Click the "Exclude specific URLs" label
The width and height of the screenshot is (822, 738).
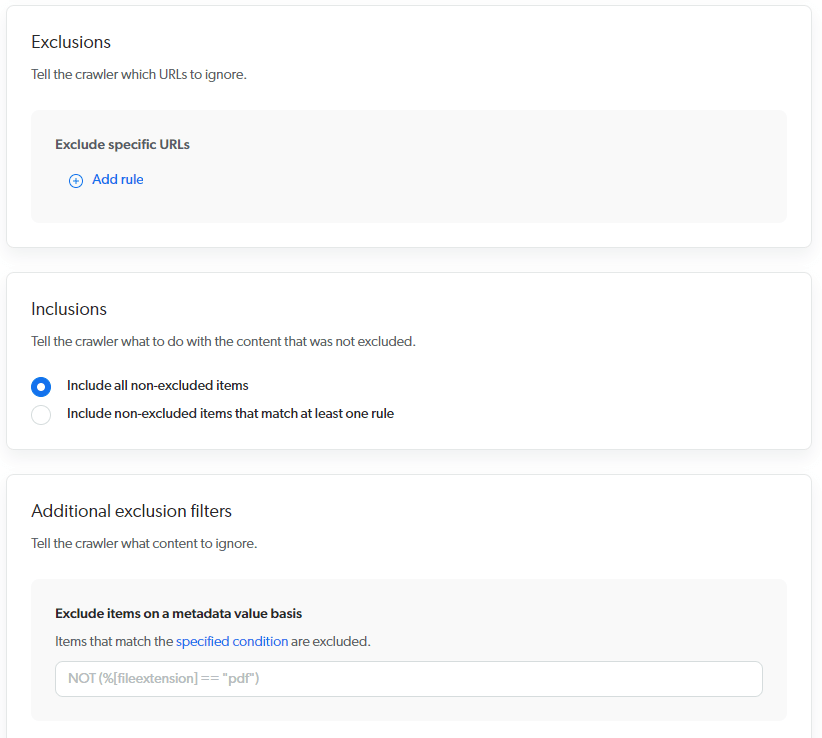click(122, 144)
